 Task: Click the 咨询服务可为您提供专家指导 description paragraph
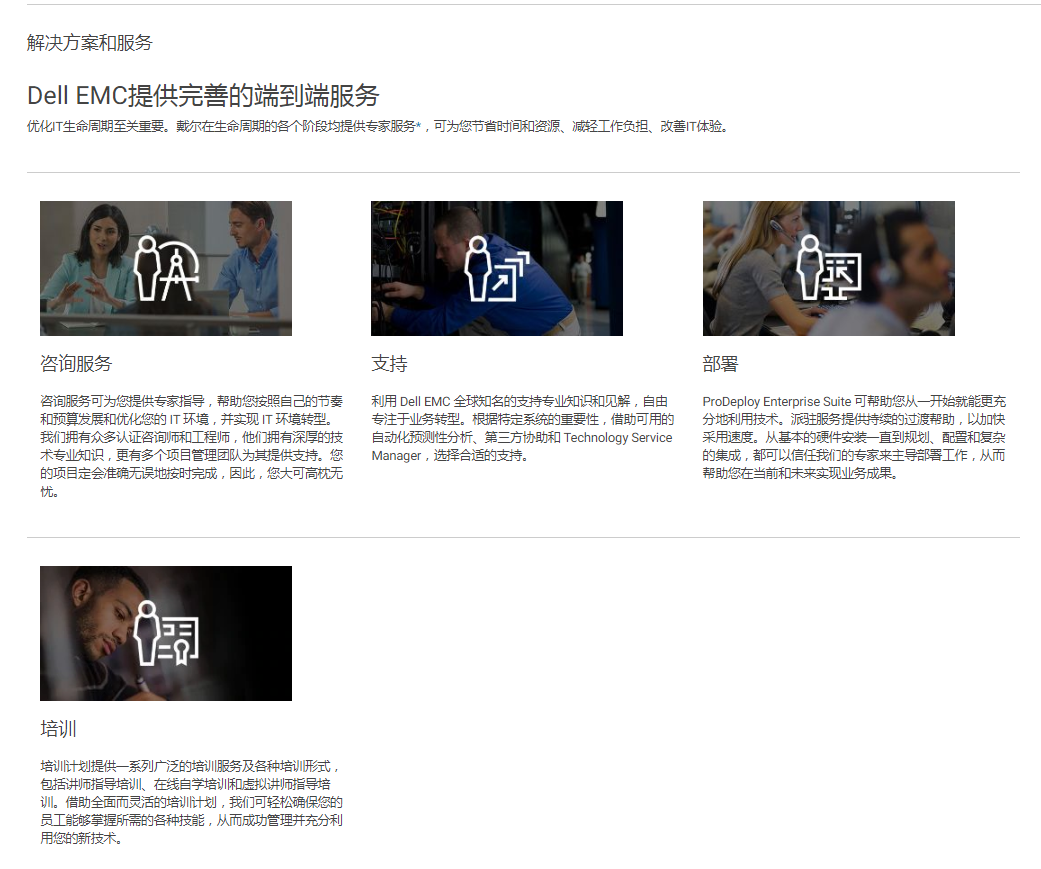pyautogui.click(x=191, y=446)
